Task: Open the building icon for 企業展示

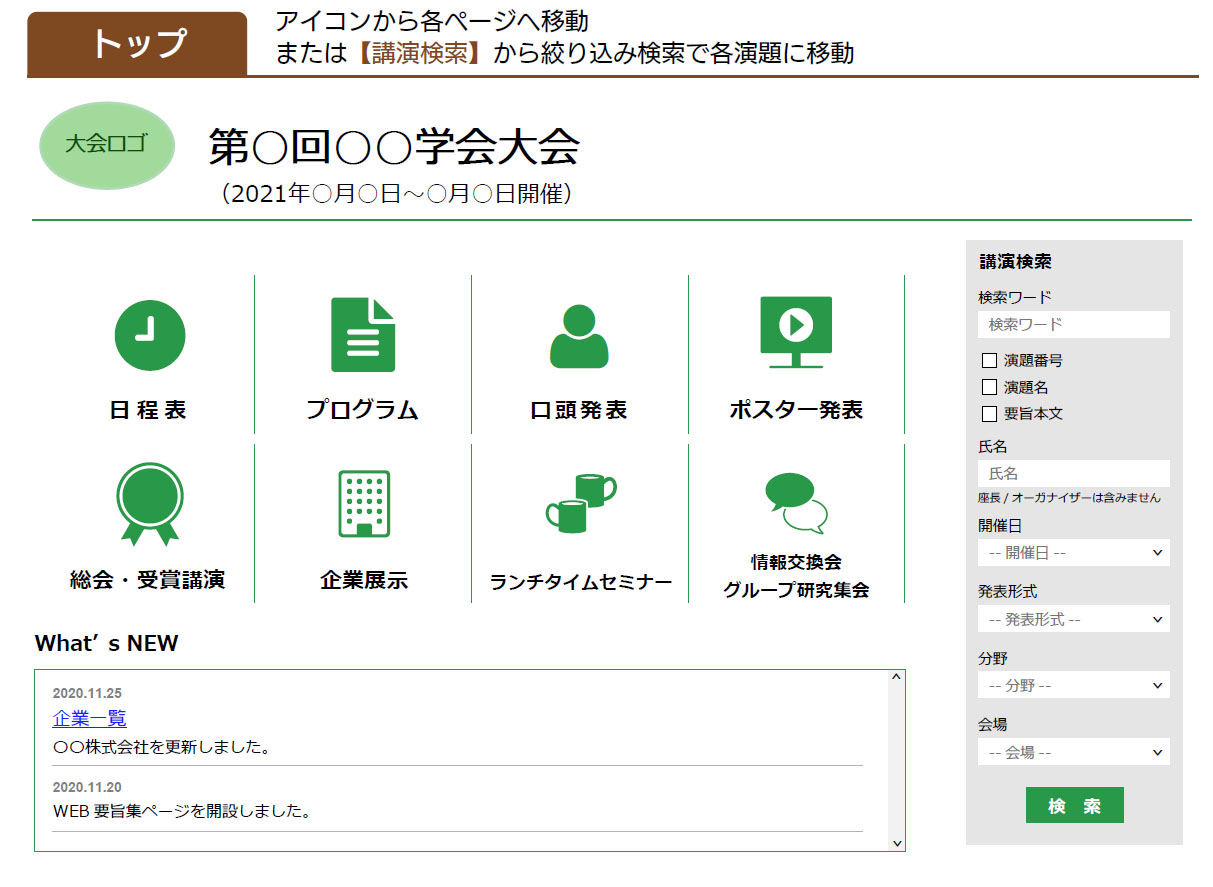Action: point(364,504)
